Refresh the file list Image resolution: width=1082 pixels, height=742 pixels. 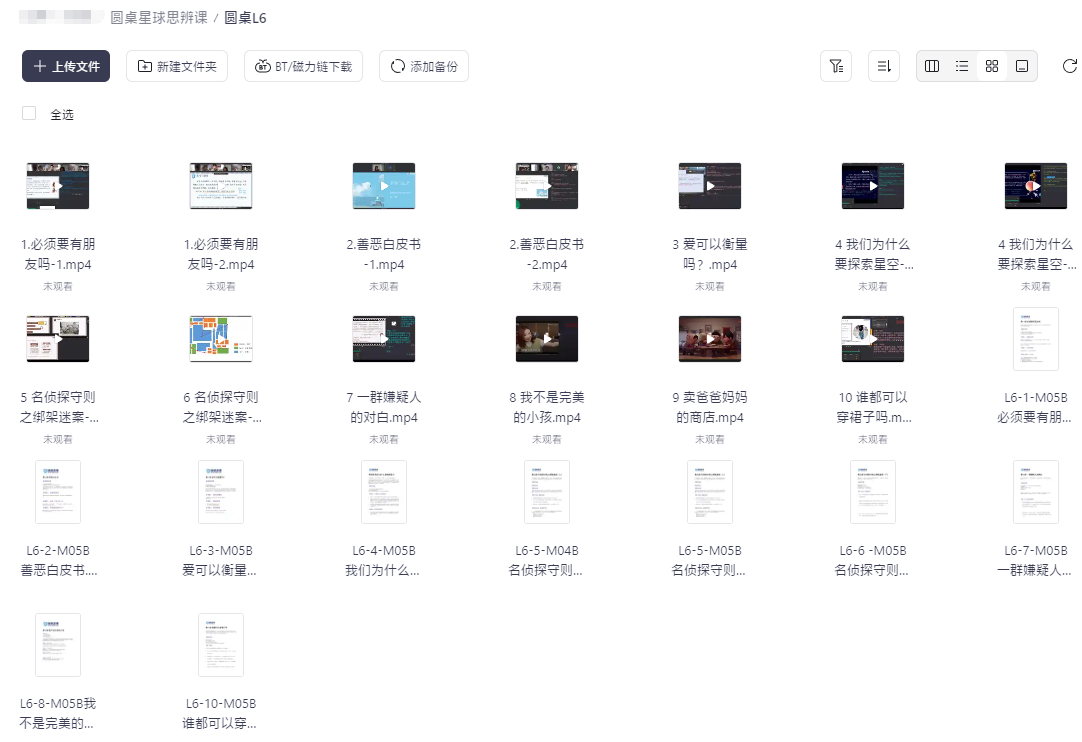pyautogui.click(x=1069, y=66)
